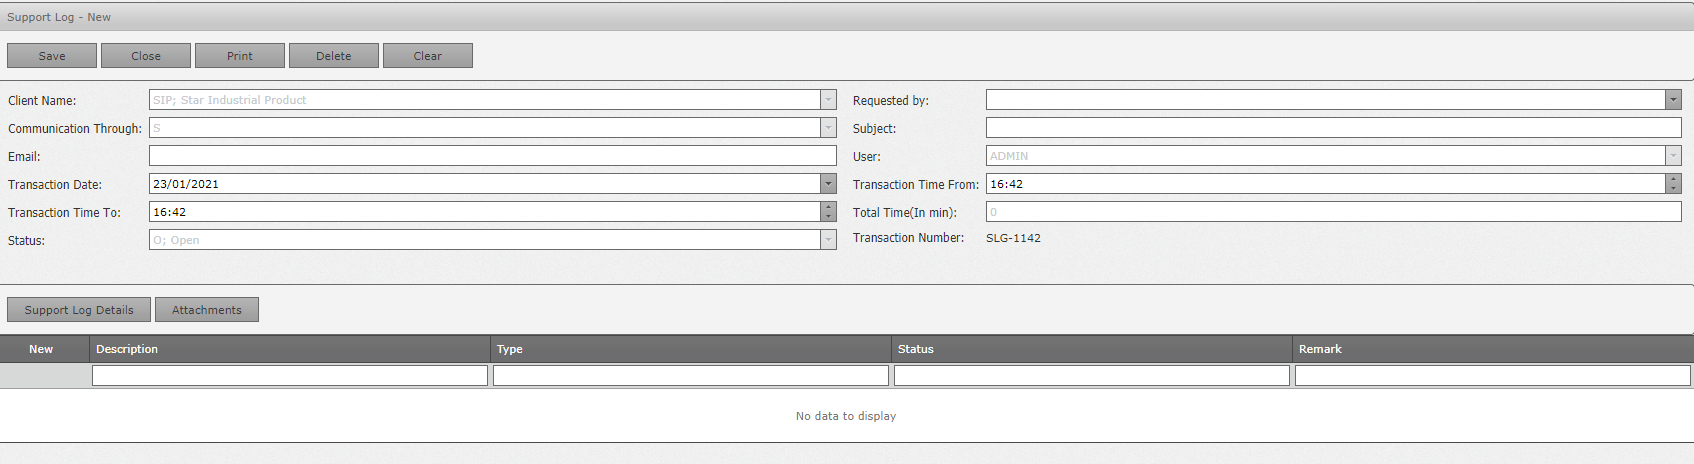This screenshot has width=1694, height=464.
Task: Sort by Description column header
Action: pyautogui.click(x=290, y=349)
